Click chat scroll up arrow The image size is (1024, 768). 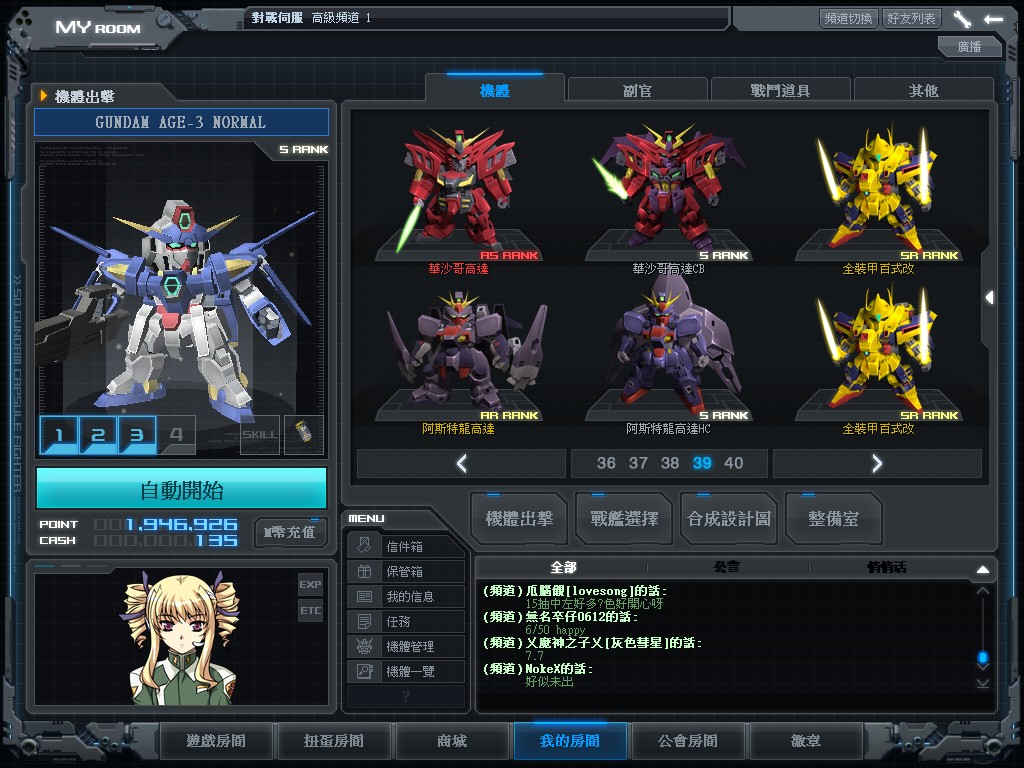point(983,590)
